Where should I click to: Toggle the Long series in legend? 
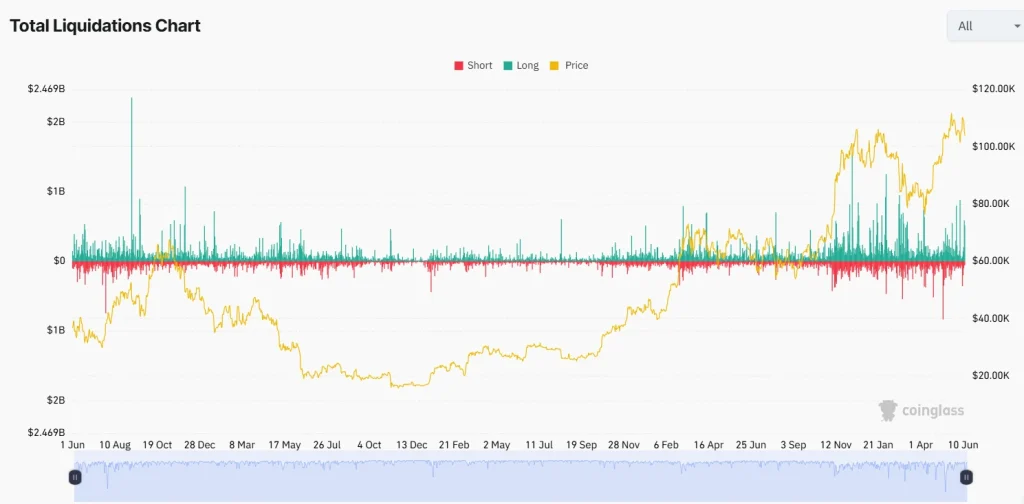521,65
